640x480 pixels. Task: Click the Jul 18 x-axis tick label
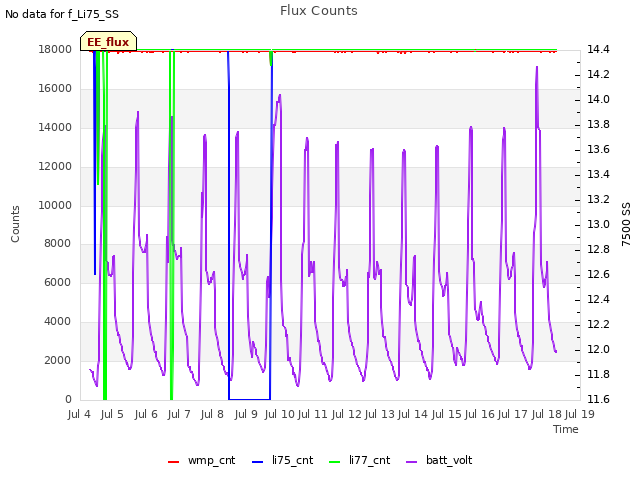(547, 414)
